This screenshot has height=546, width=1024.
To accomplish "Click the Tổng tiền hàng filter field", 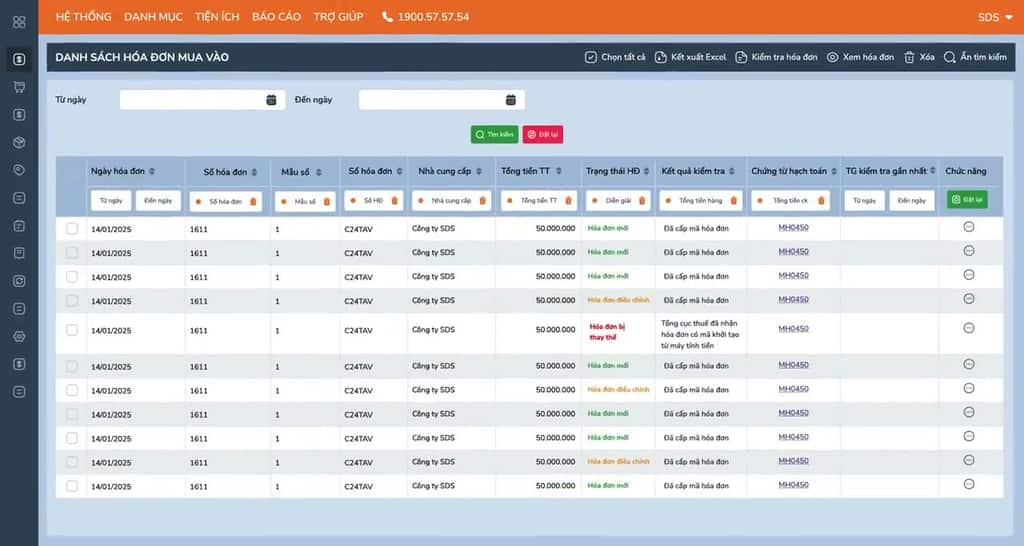I will tap(701, 201).
